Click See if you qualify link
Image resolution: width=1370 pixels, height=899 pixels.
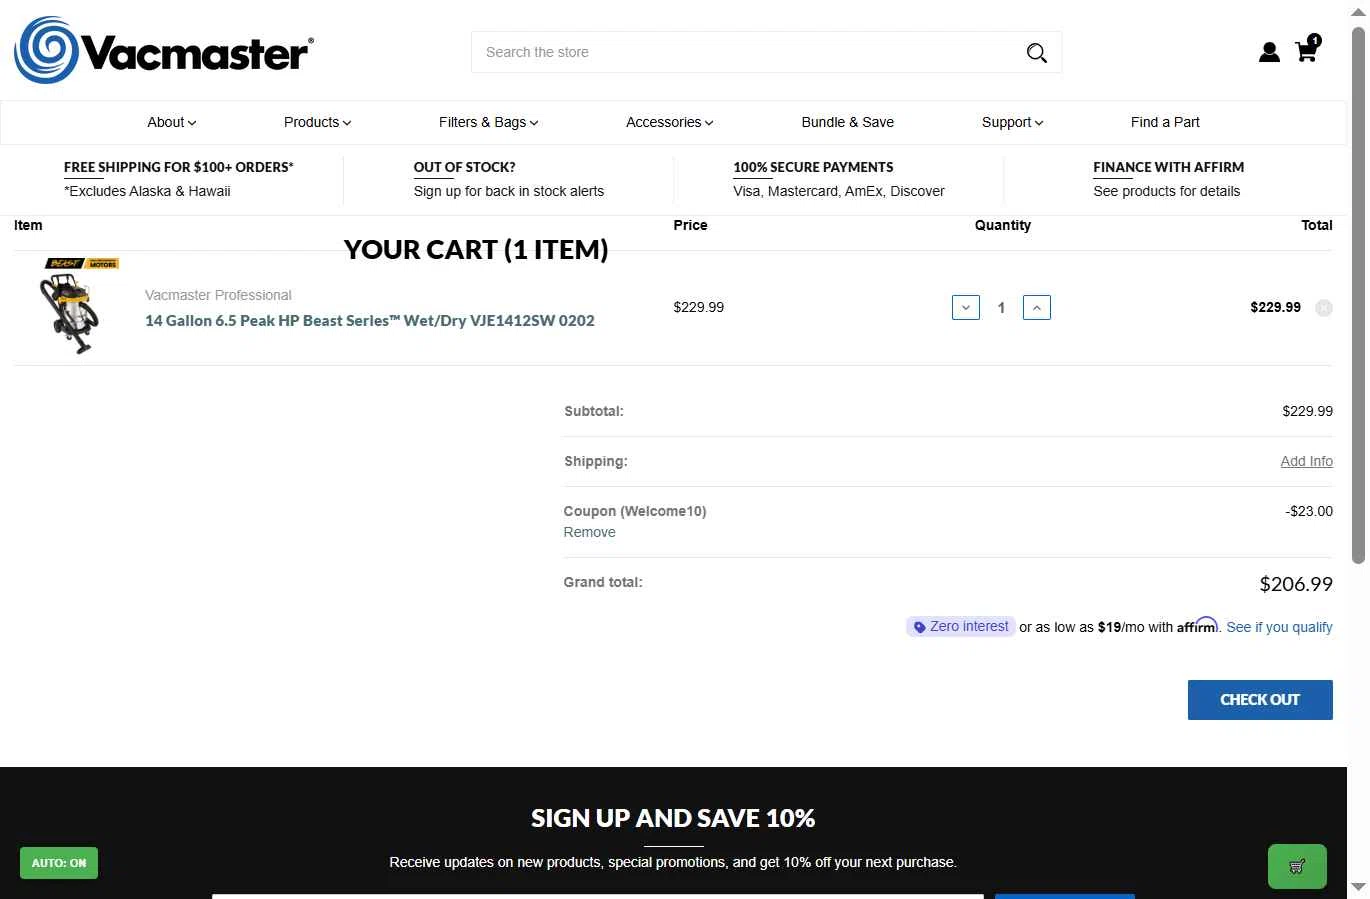point(1280,627)
